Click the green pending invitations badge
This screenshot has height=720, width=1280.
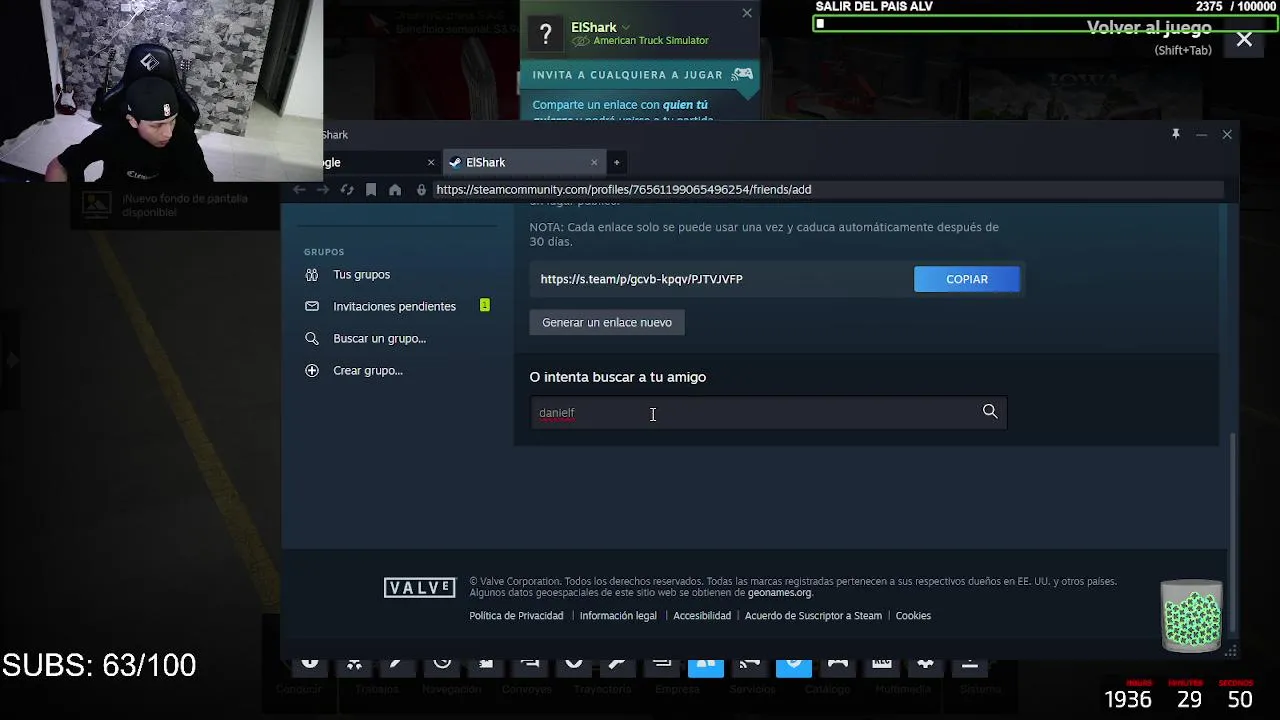tap(485, 305)
